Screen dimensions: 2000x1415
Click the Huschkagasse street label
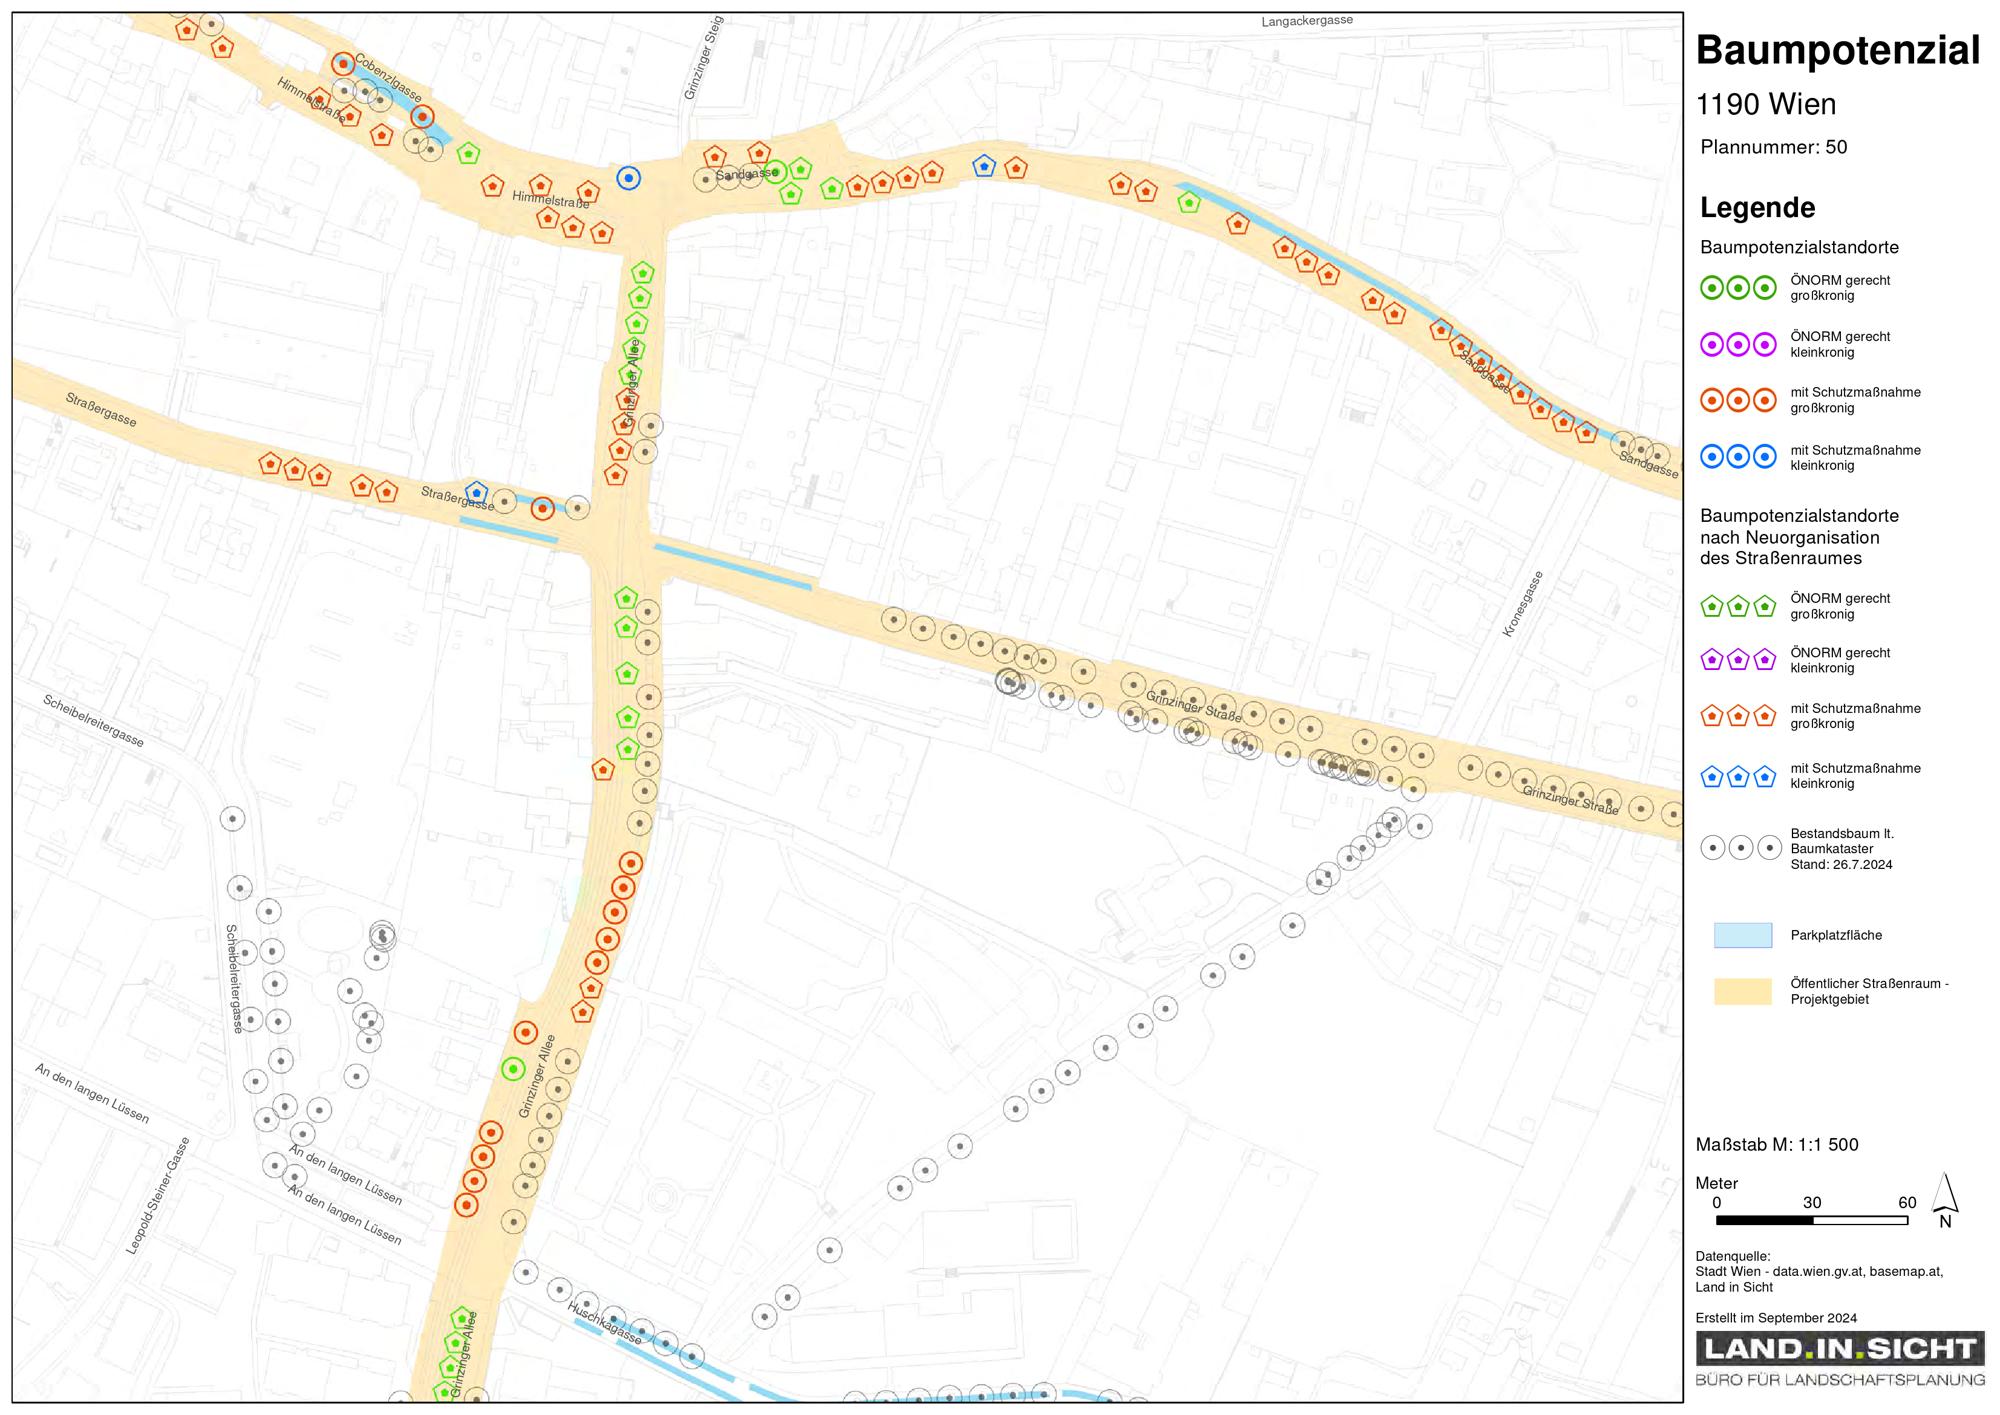click(x=604, y=1322)
